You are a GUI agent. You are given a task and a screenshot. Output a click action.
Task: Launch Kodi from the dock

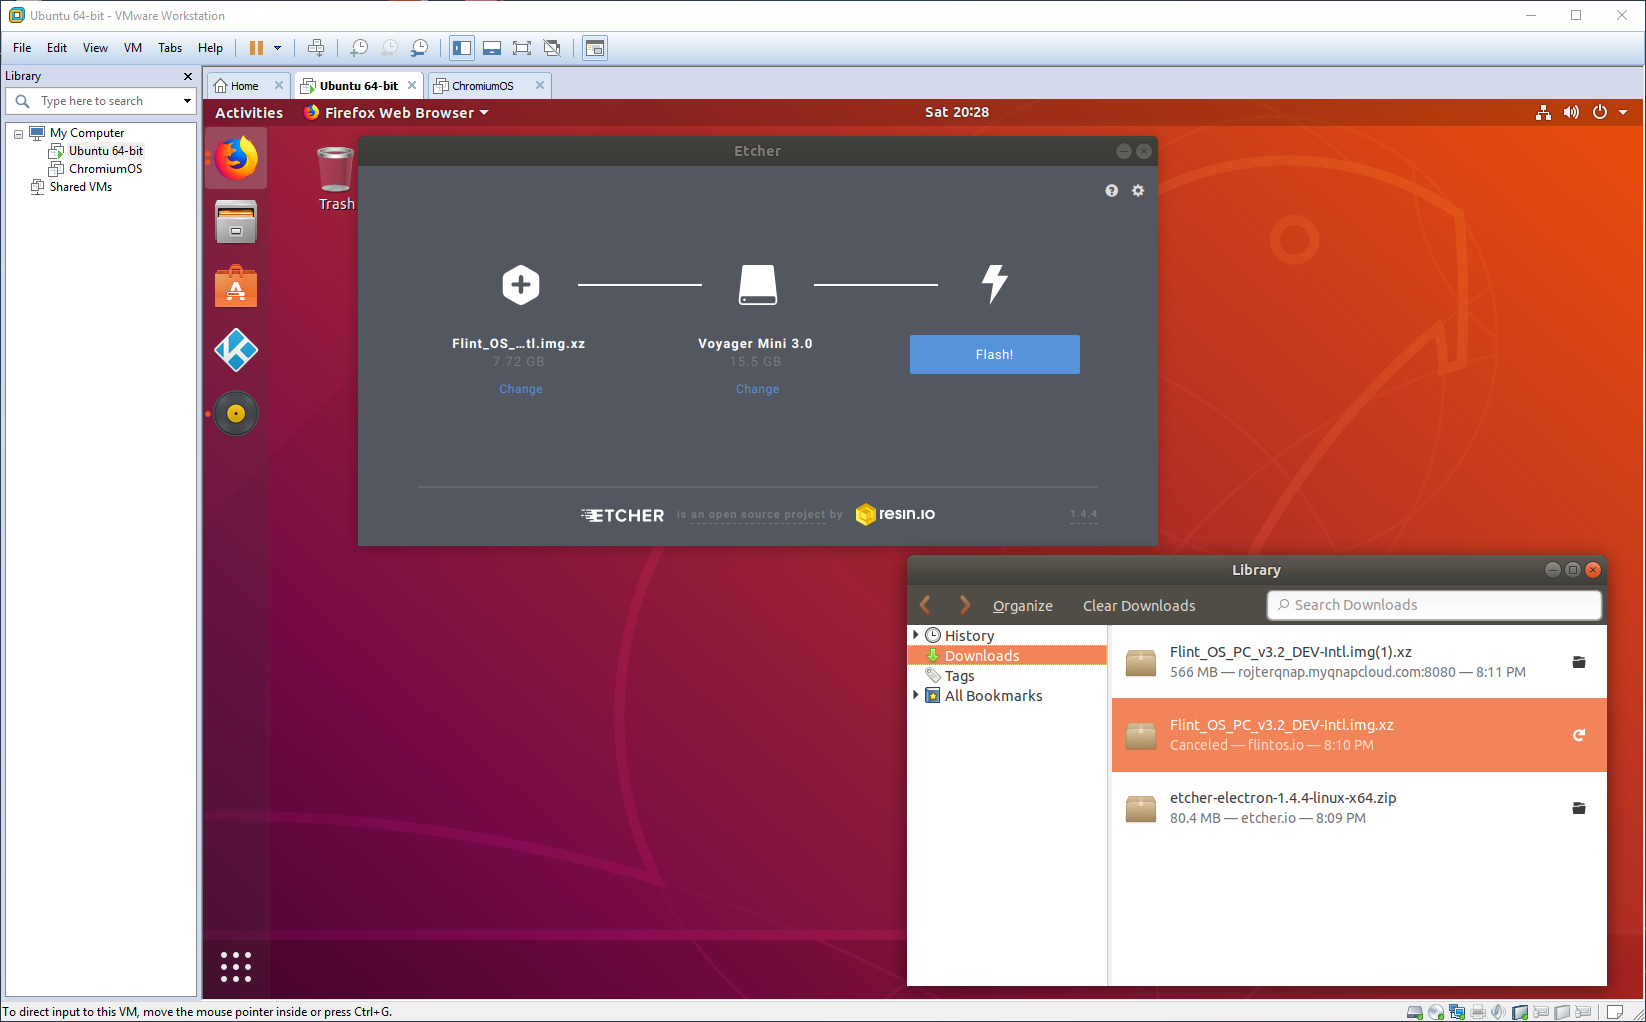pos(236,350)
